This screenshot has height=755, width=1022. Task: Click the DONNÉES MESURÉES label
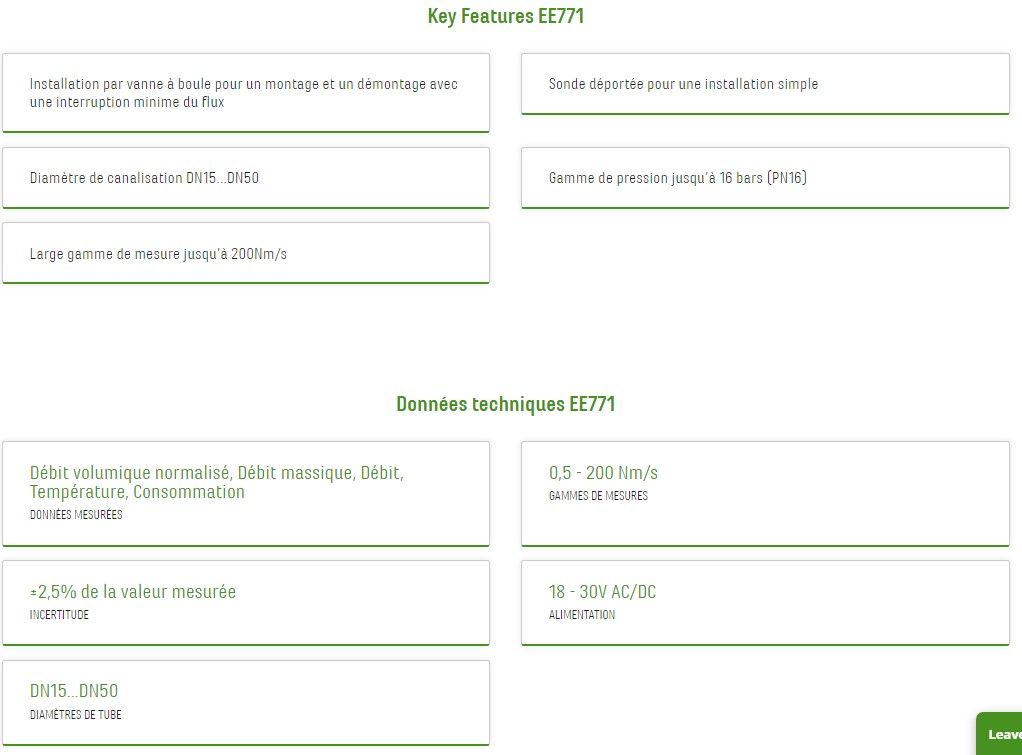coord(76,515)
